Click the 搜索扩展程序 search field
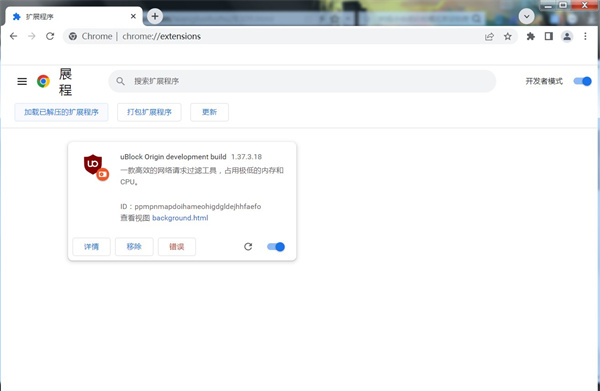This screenshot has height=391, width=600. pos(302,81)
